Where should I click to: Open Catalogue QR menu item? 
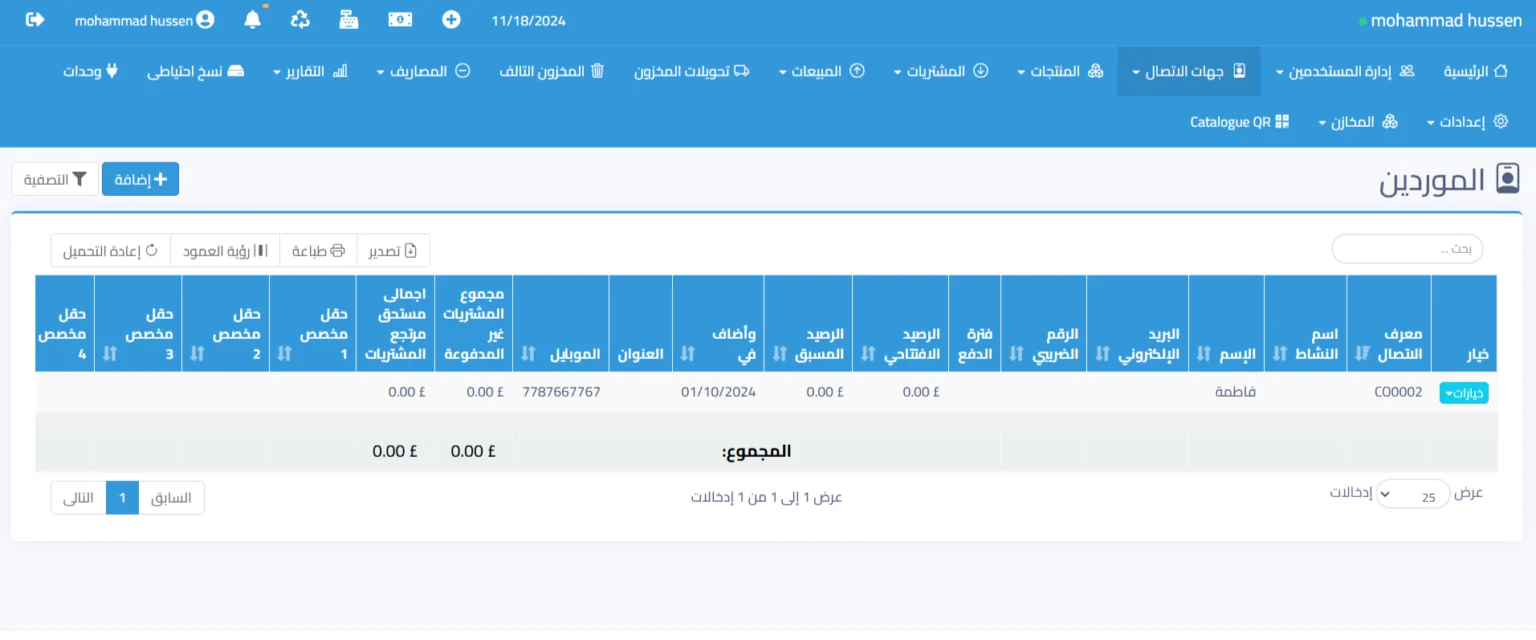1239,122
